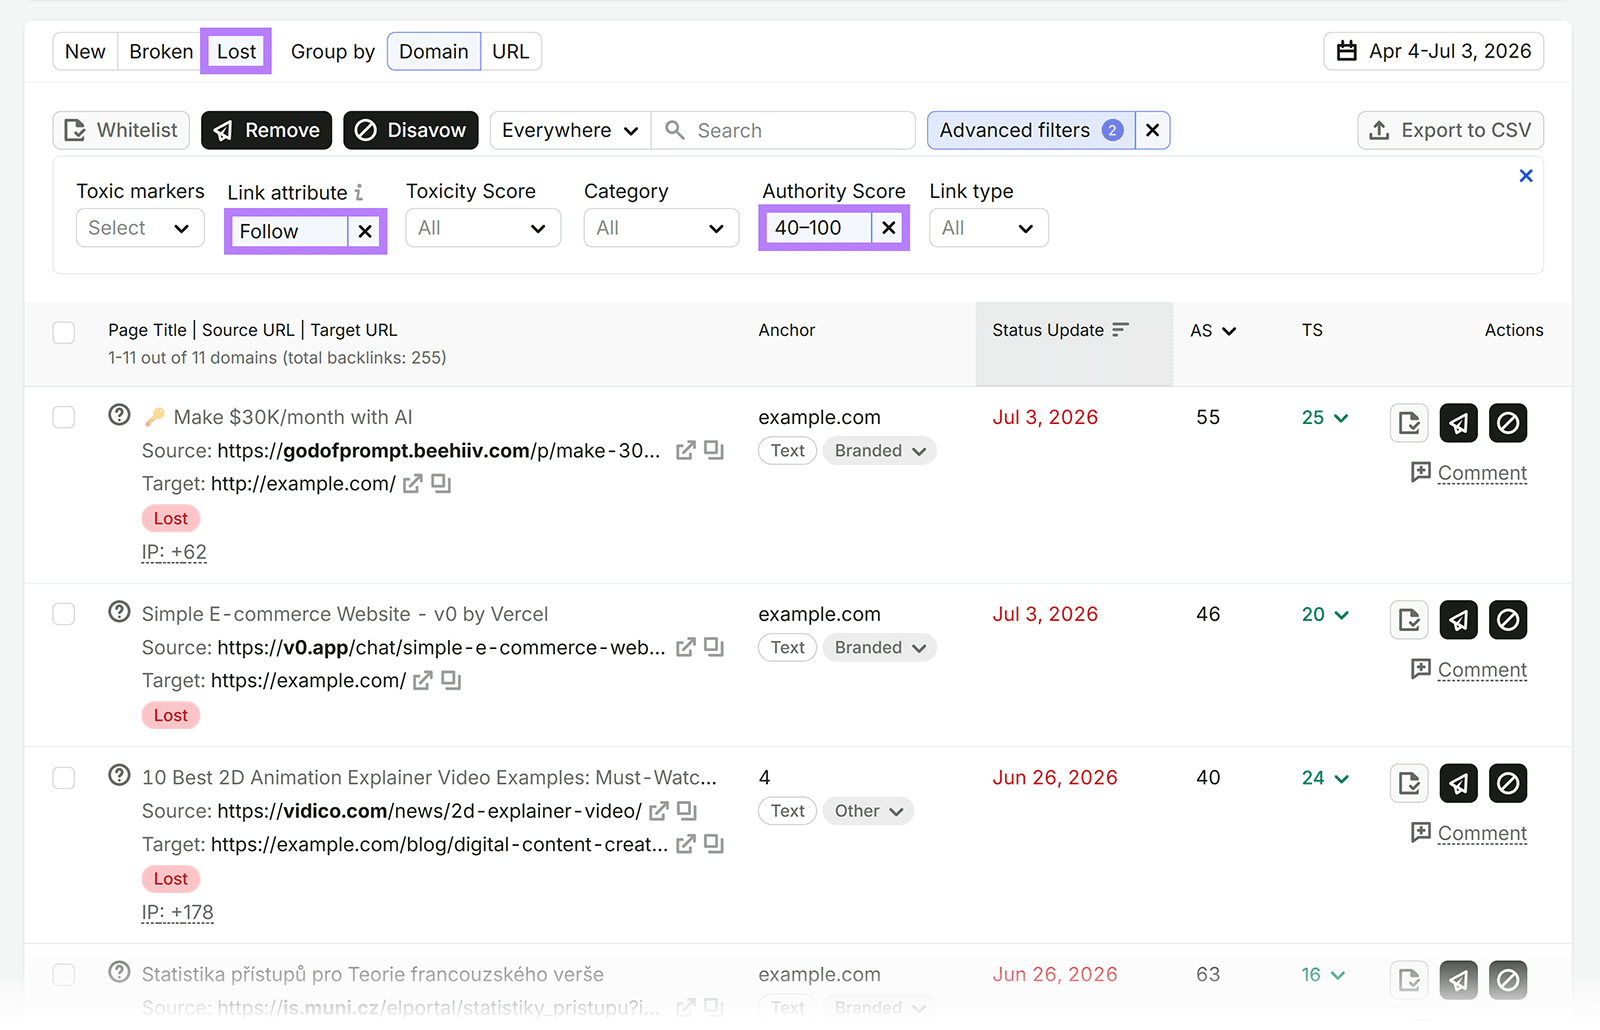Copy the target URL http://example.com/

pyautogui.click(x=441, y=484)
